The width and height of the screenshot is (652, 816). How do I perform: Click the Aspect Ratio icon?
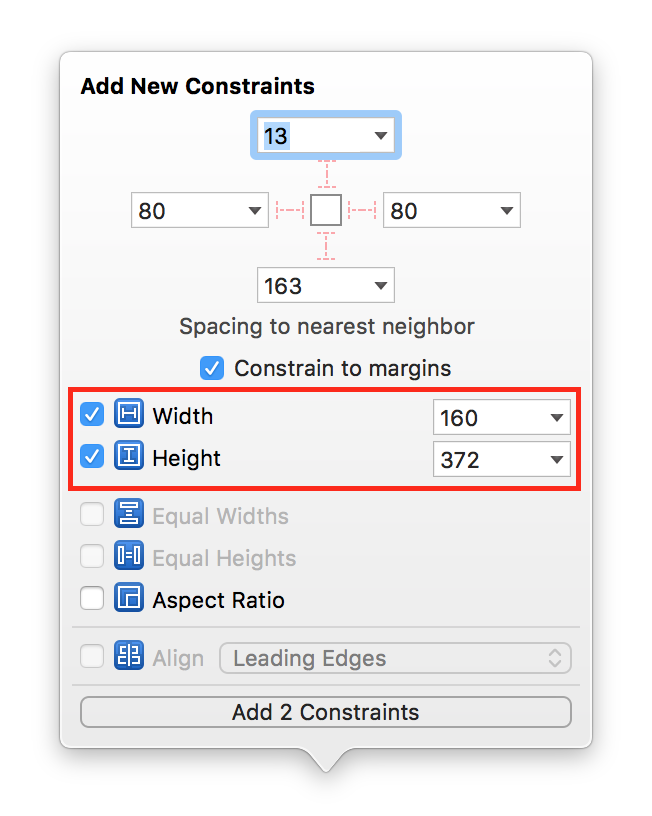point(129,597)
